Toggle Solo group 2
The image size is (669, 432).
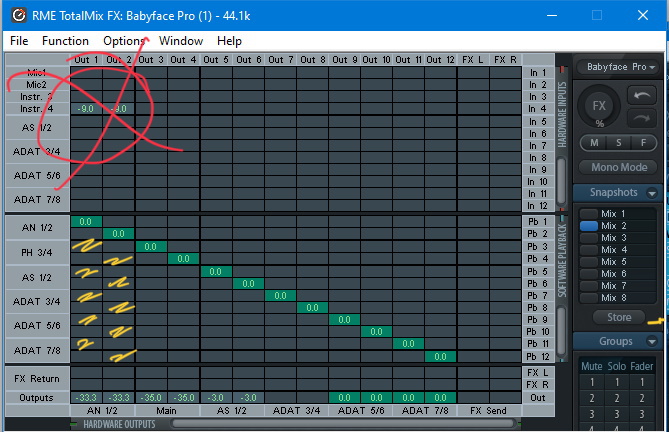point(617,398)
